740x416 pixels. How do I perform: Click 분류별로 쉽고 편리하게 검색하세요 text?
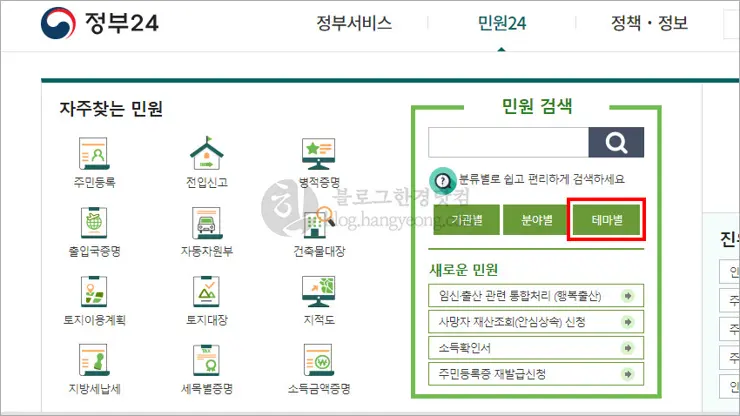point(541,179)
